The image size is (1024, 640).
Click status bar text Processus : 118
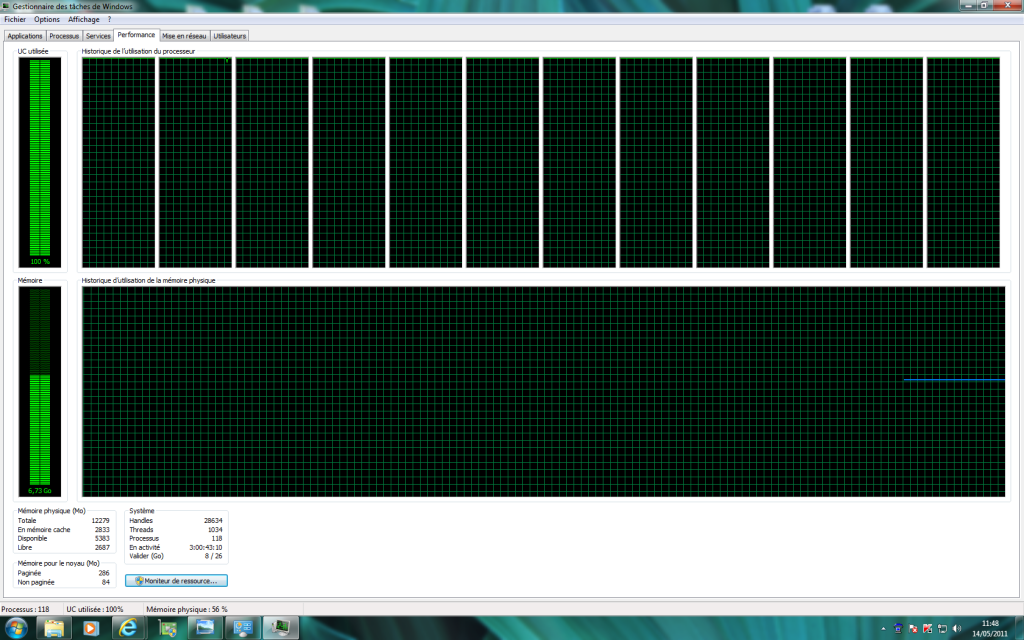[x=25, y=609]
